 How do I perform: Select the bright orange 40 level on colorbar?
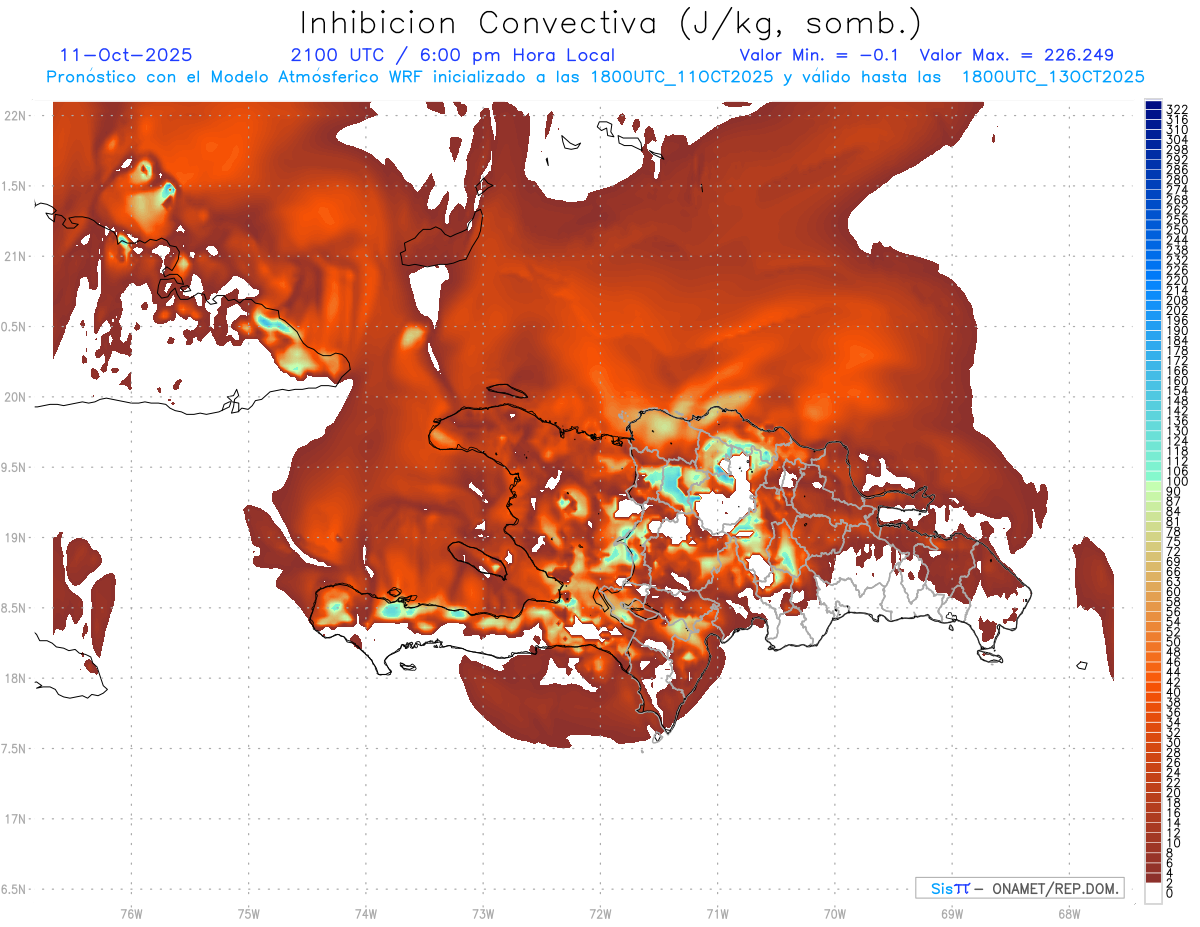coord(1154,692)
